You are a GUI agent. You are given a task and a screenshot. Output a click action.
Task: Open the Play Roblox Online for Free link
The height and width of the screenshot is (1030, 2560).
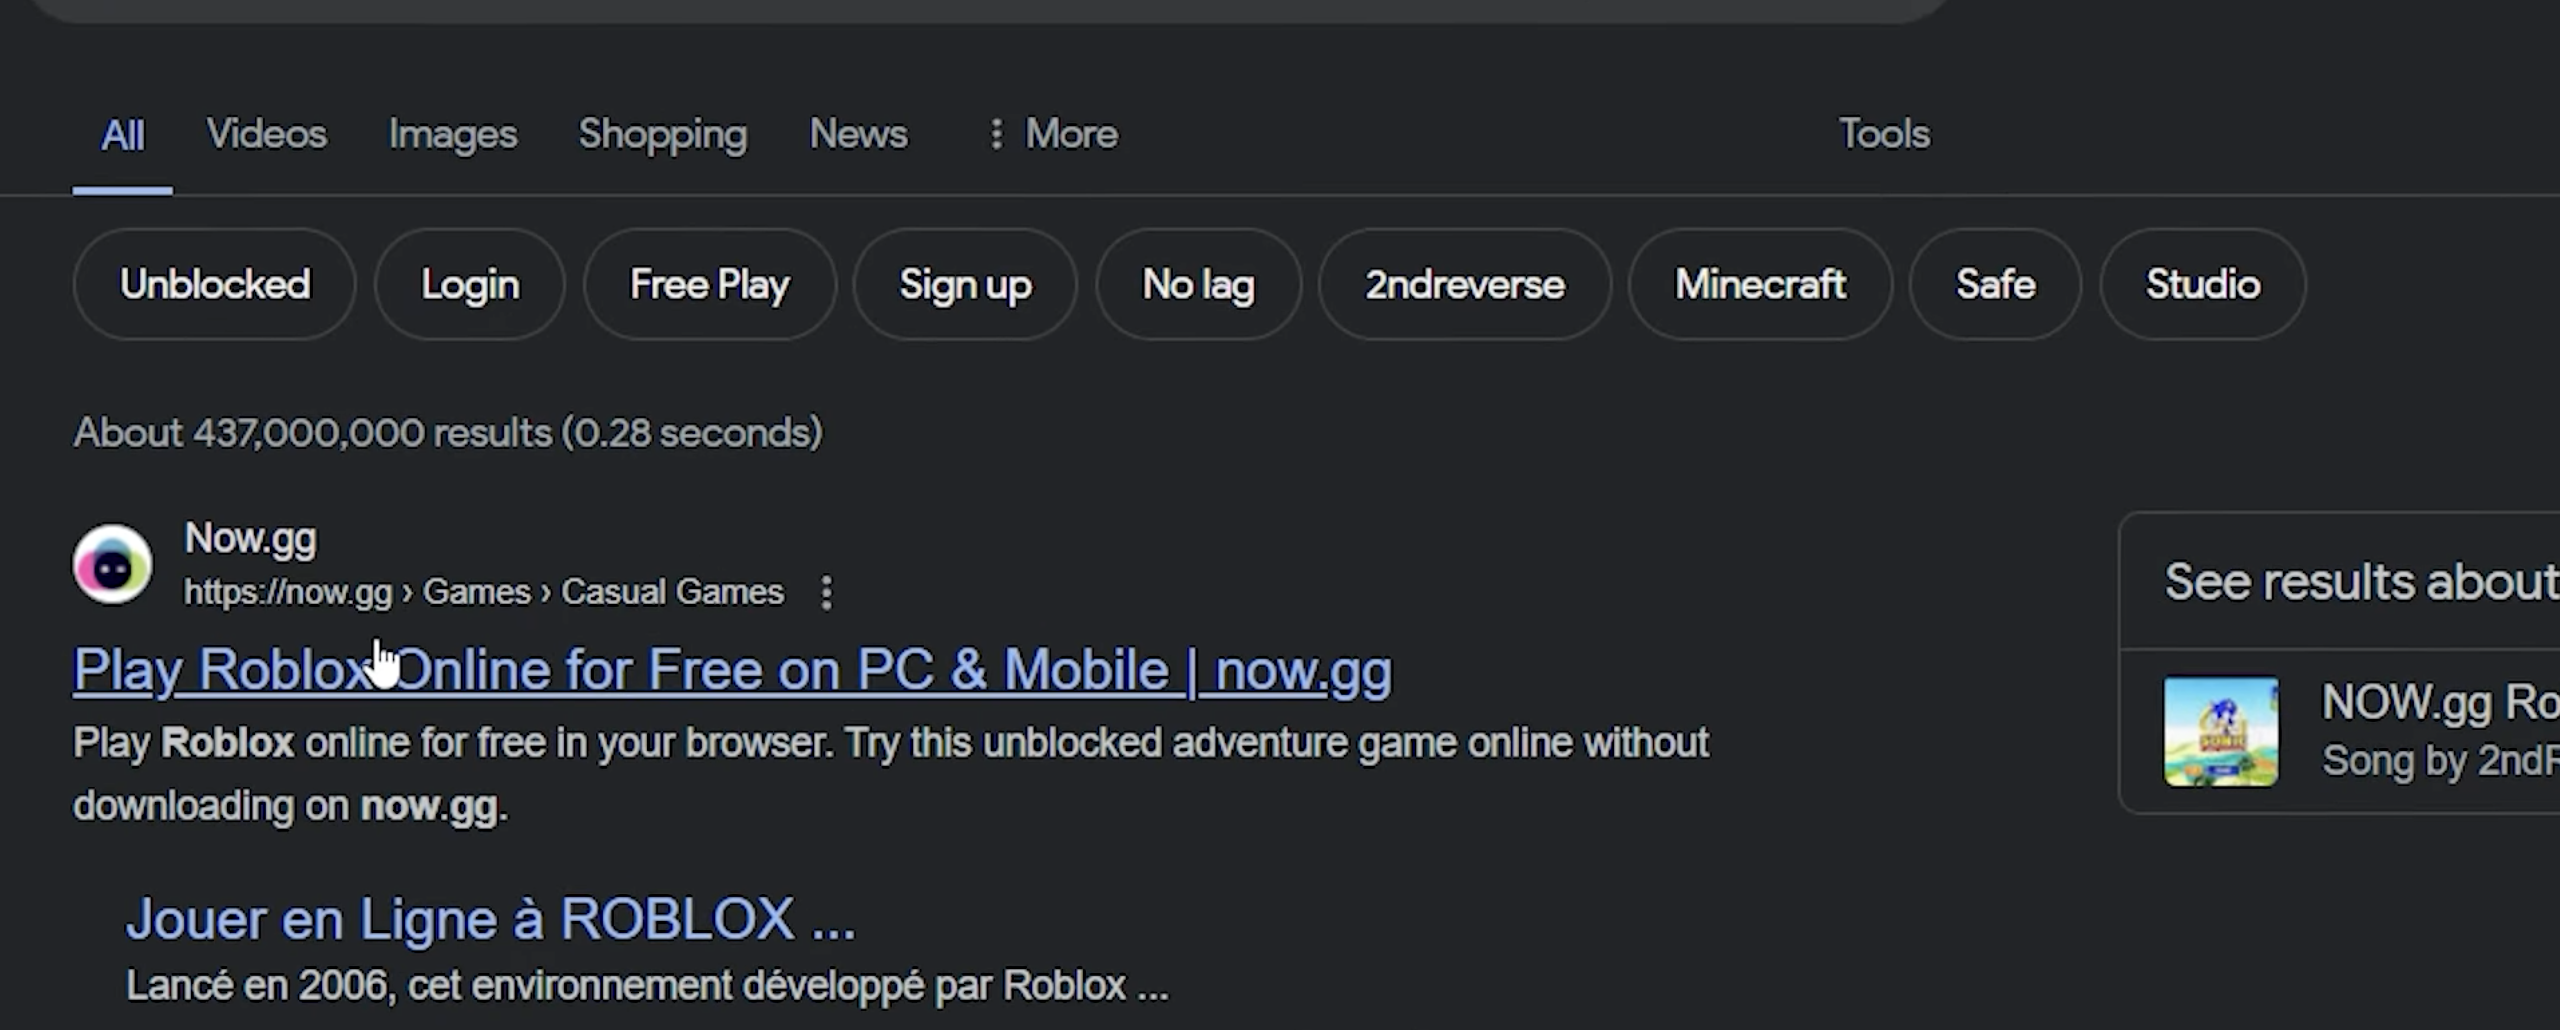coord(732,670)
